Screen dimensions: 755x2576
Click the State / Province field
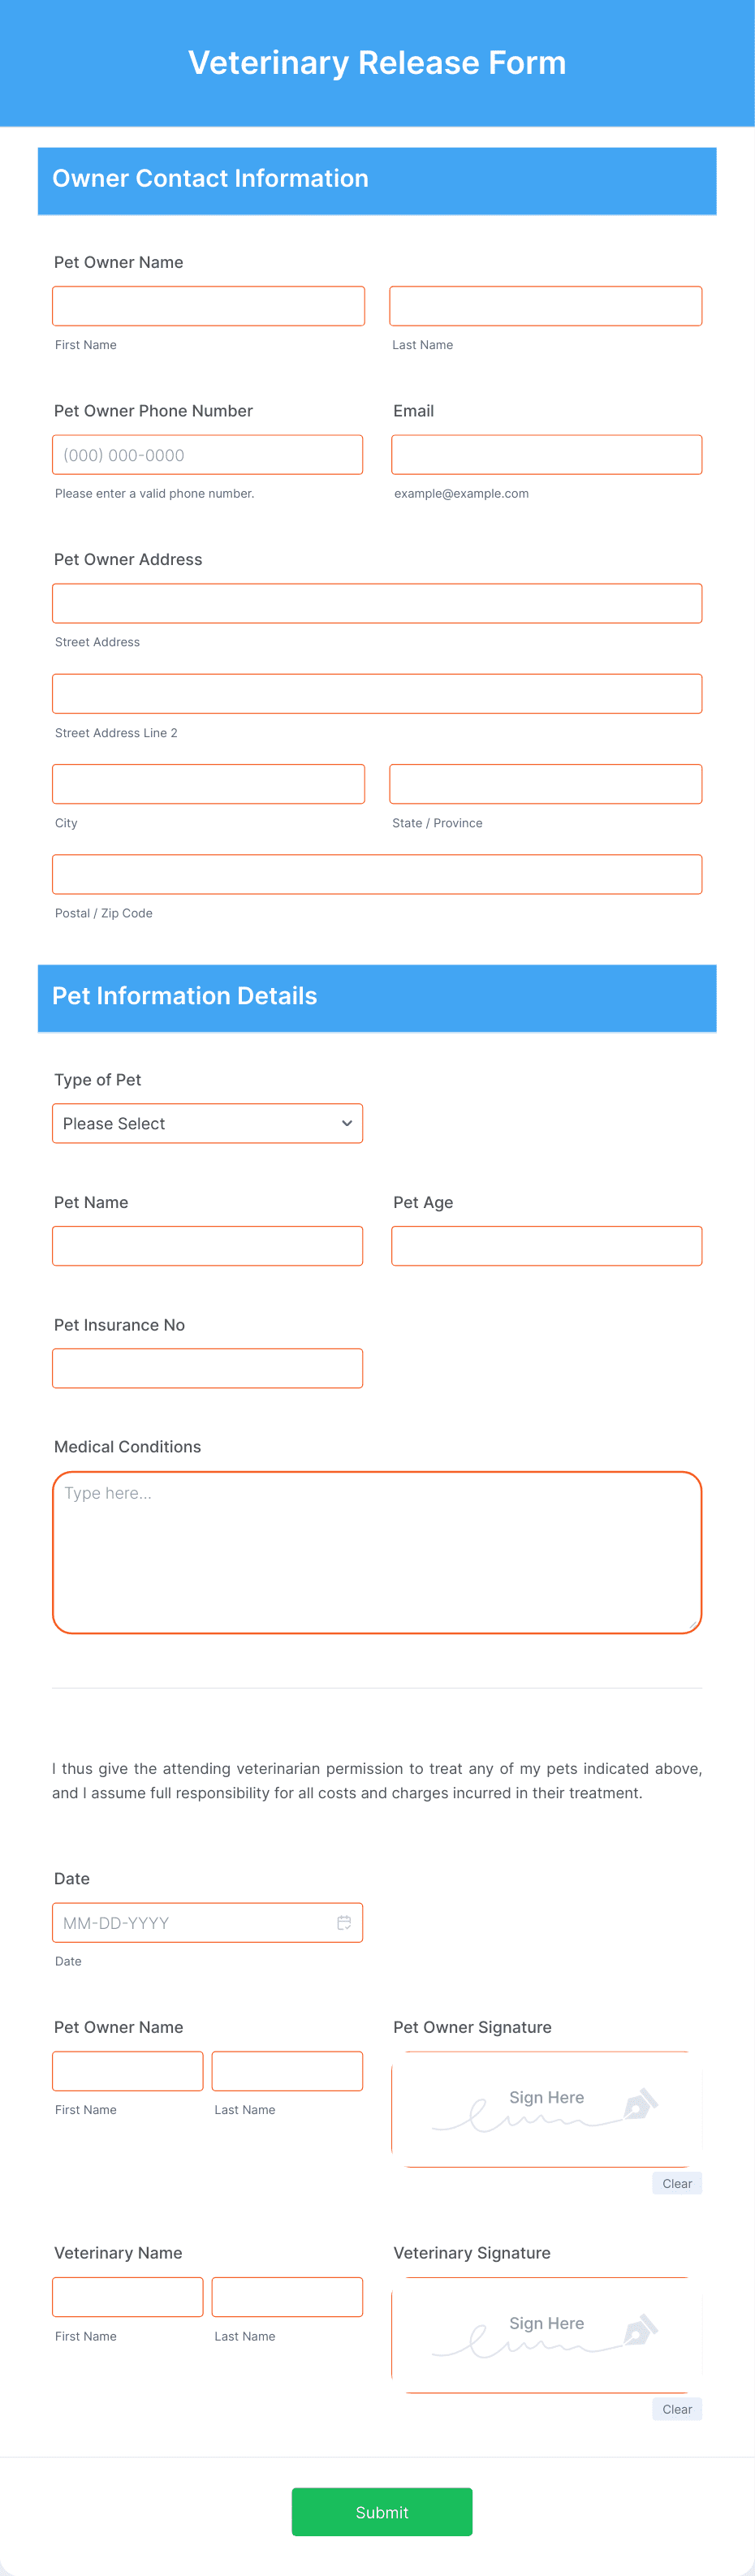coord(546,784)
